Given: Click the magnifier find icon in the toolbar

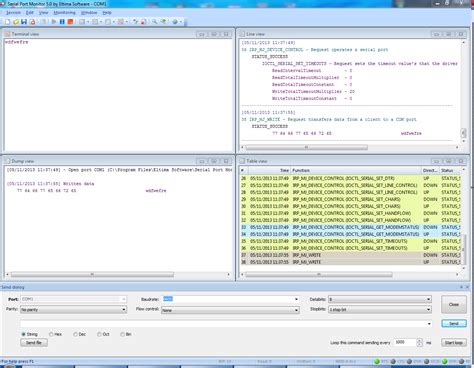Looking at the screenshot, I should point(155,22).
